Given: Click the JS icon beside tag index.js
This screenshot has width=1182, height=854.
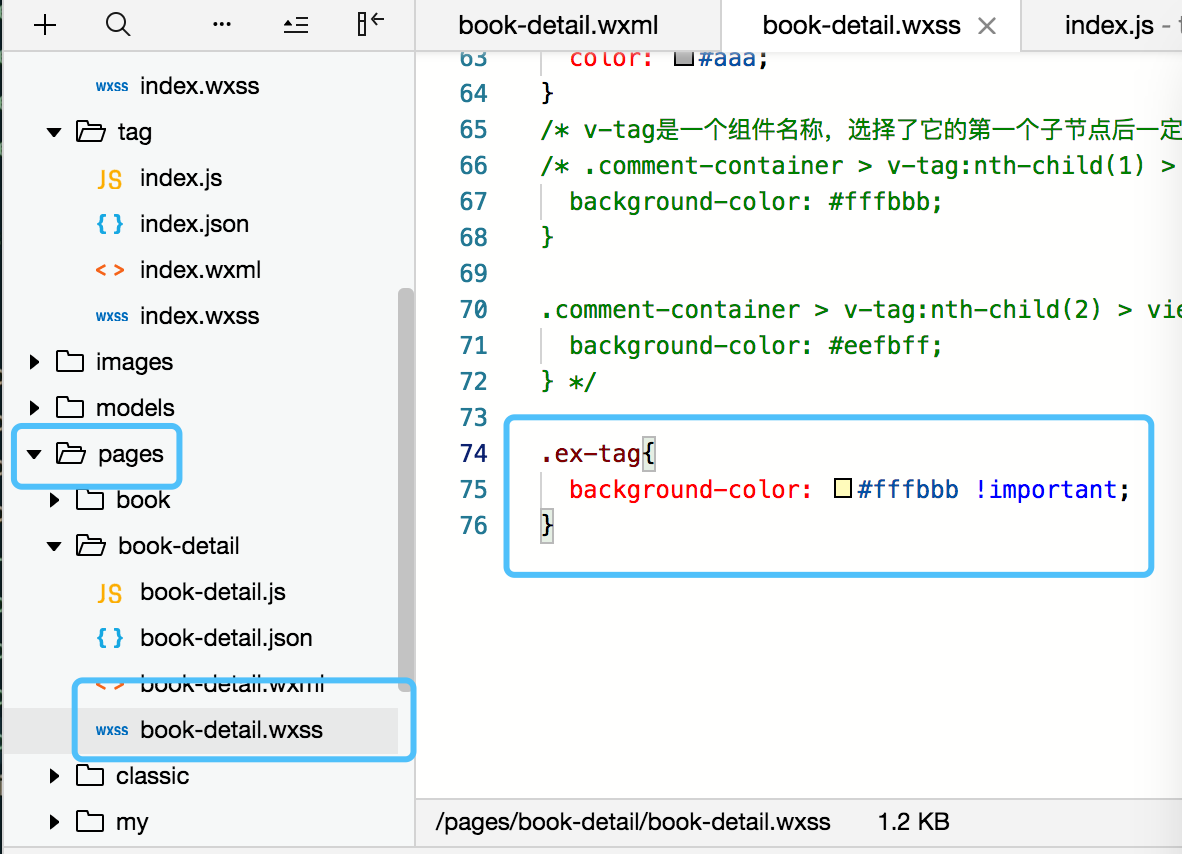Looking at the screenshot, I should click(x=110, y=179).
